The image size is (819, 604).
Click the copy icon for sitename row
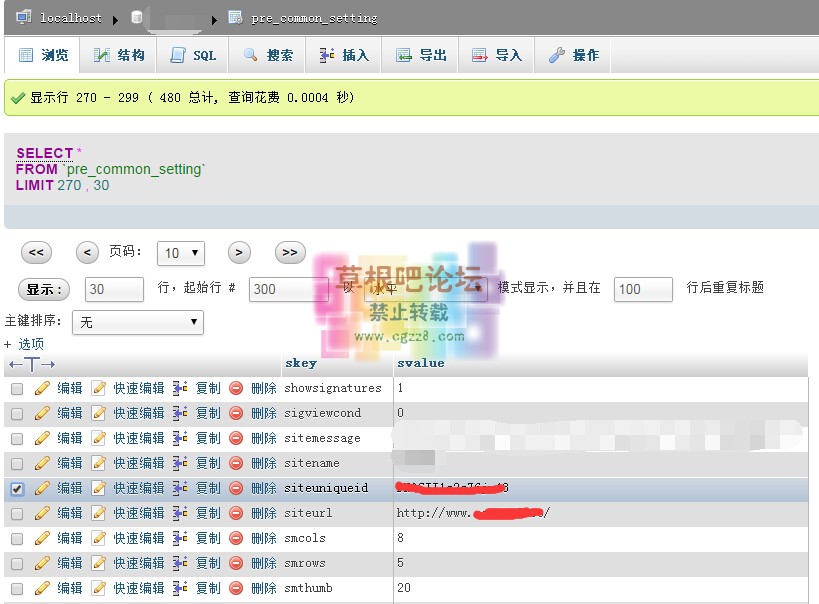180,463
